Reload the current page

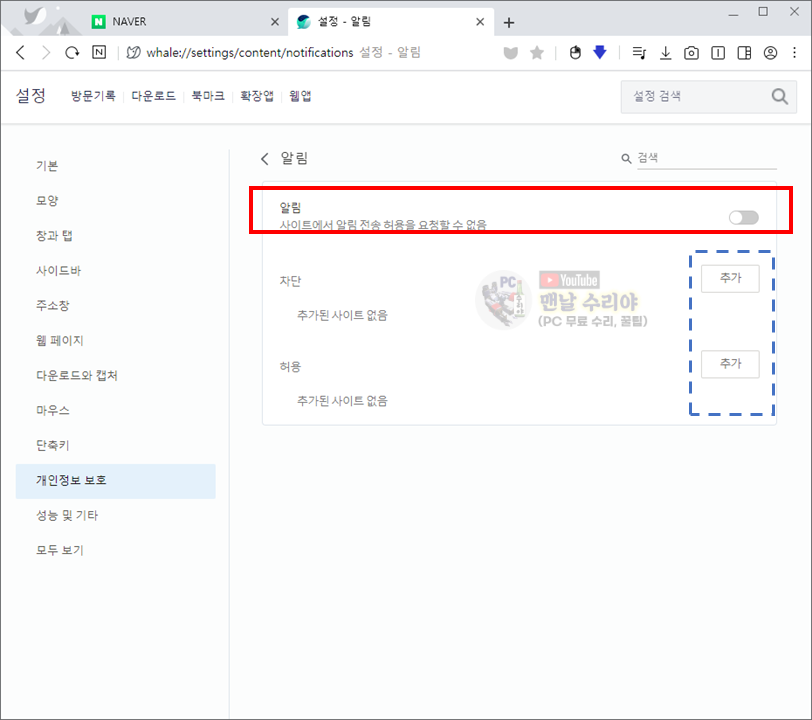pyautogui.click(x=72, y=52)
